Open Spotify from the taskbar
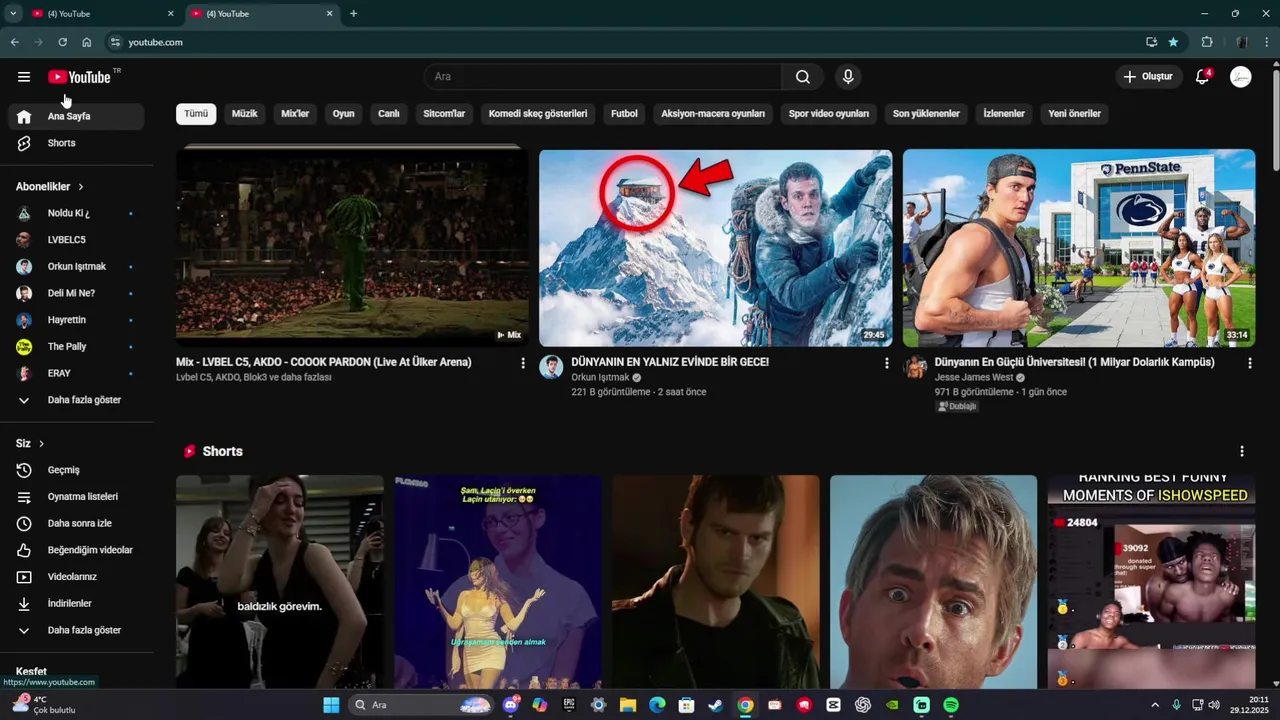The image size is (1280, 720). (951, 705)
